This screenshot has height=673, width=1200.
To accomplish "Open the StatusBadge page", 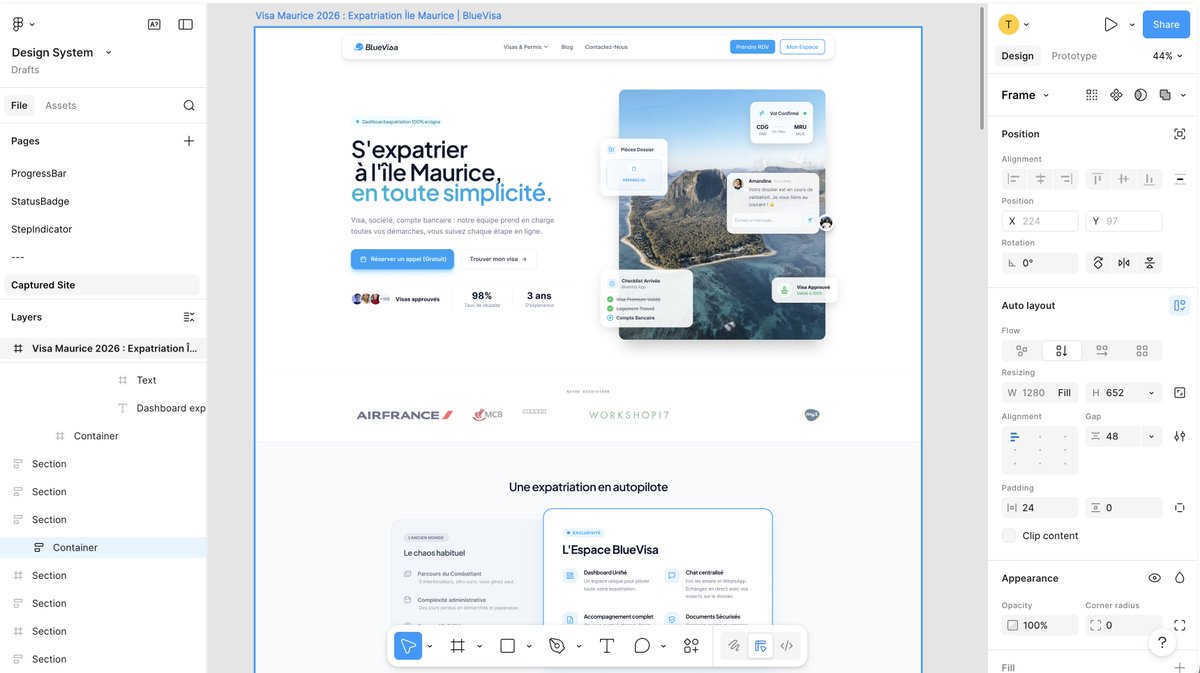I will pos(40,201).
